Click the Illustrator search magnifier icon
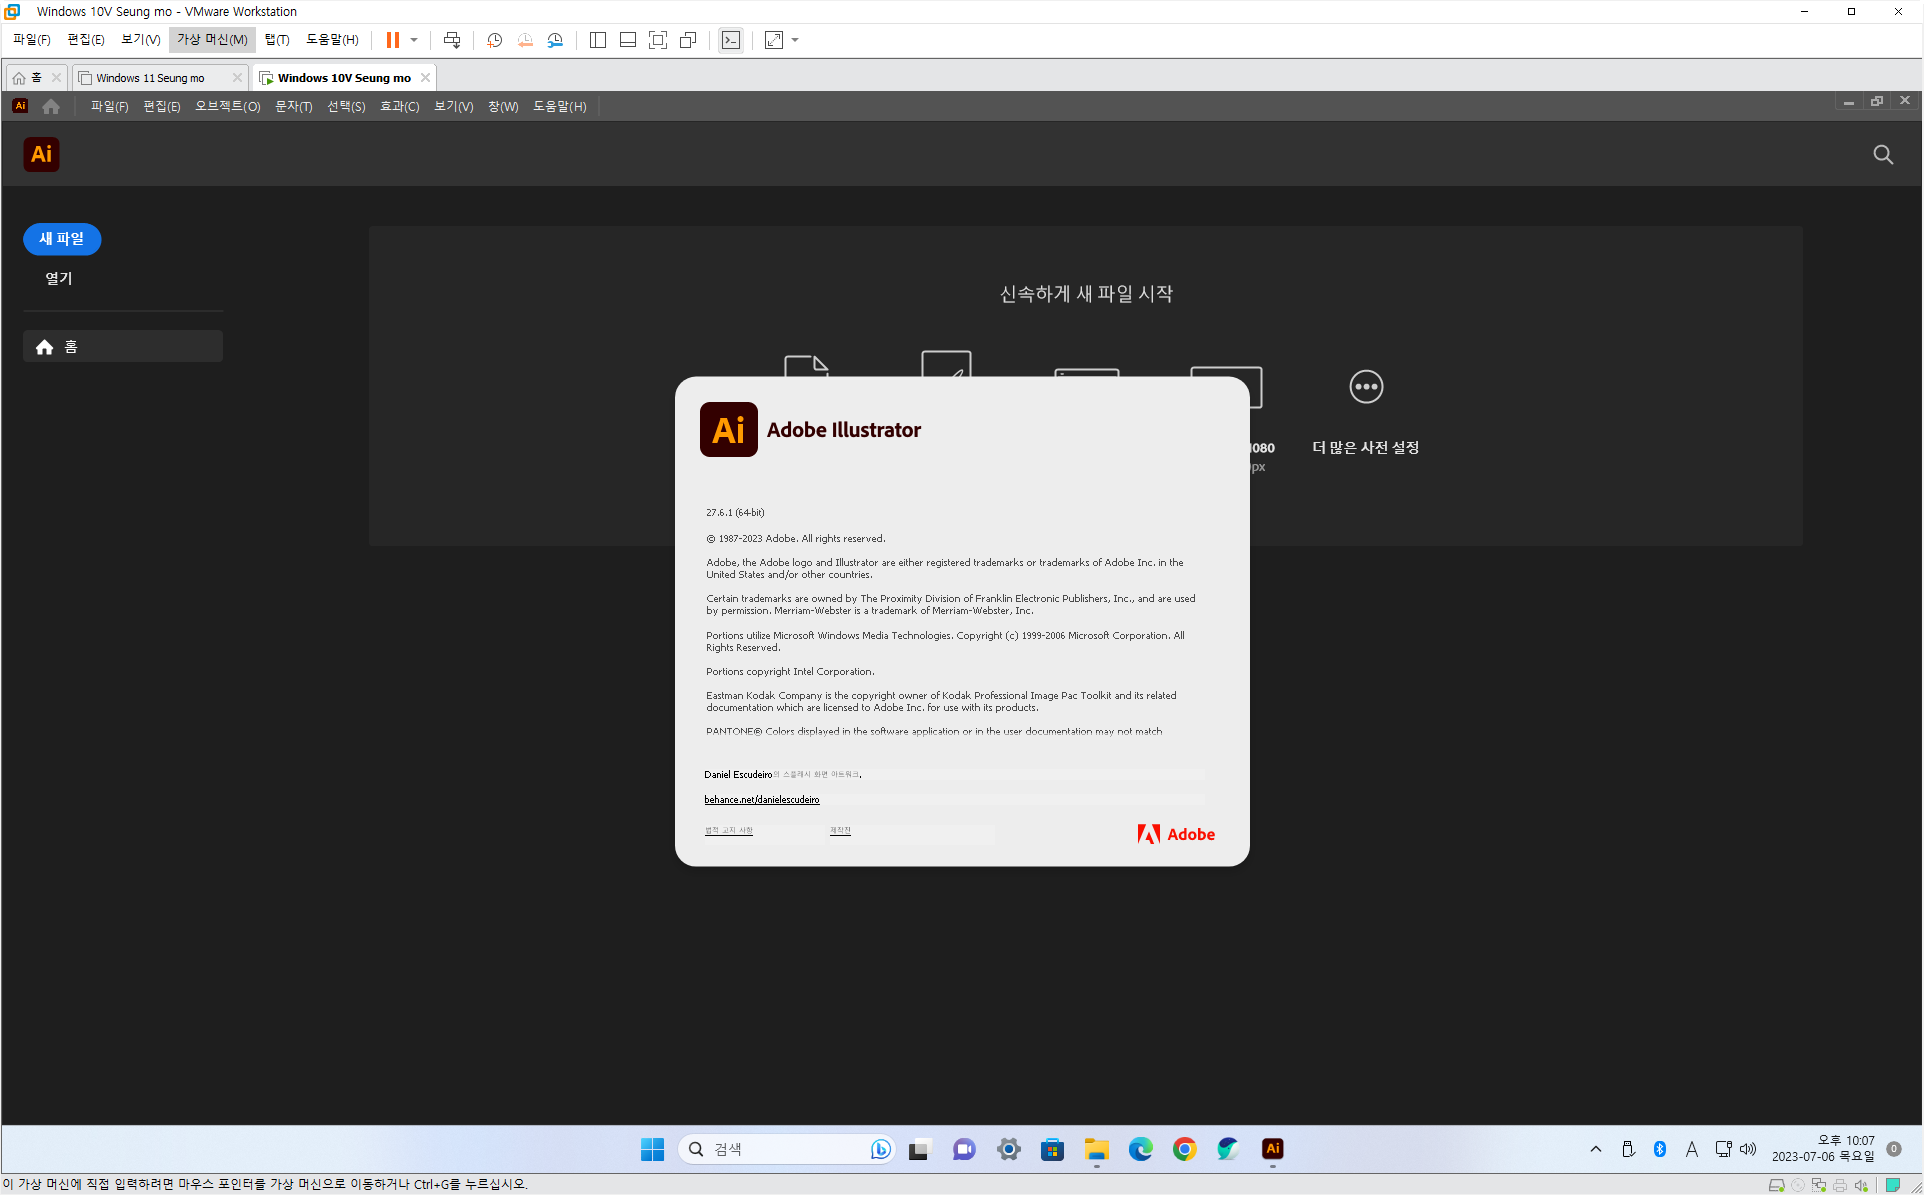 [x=1883, y=155]
